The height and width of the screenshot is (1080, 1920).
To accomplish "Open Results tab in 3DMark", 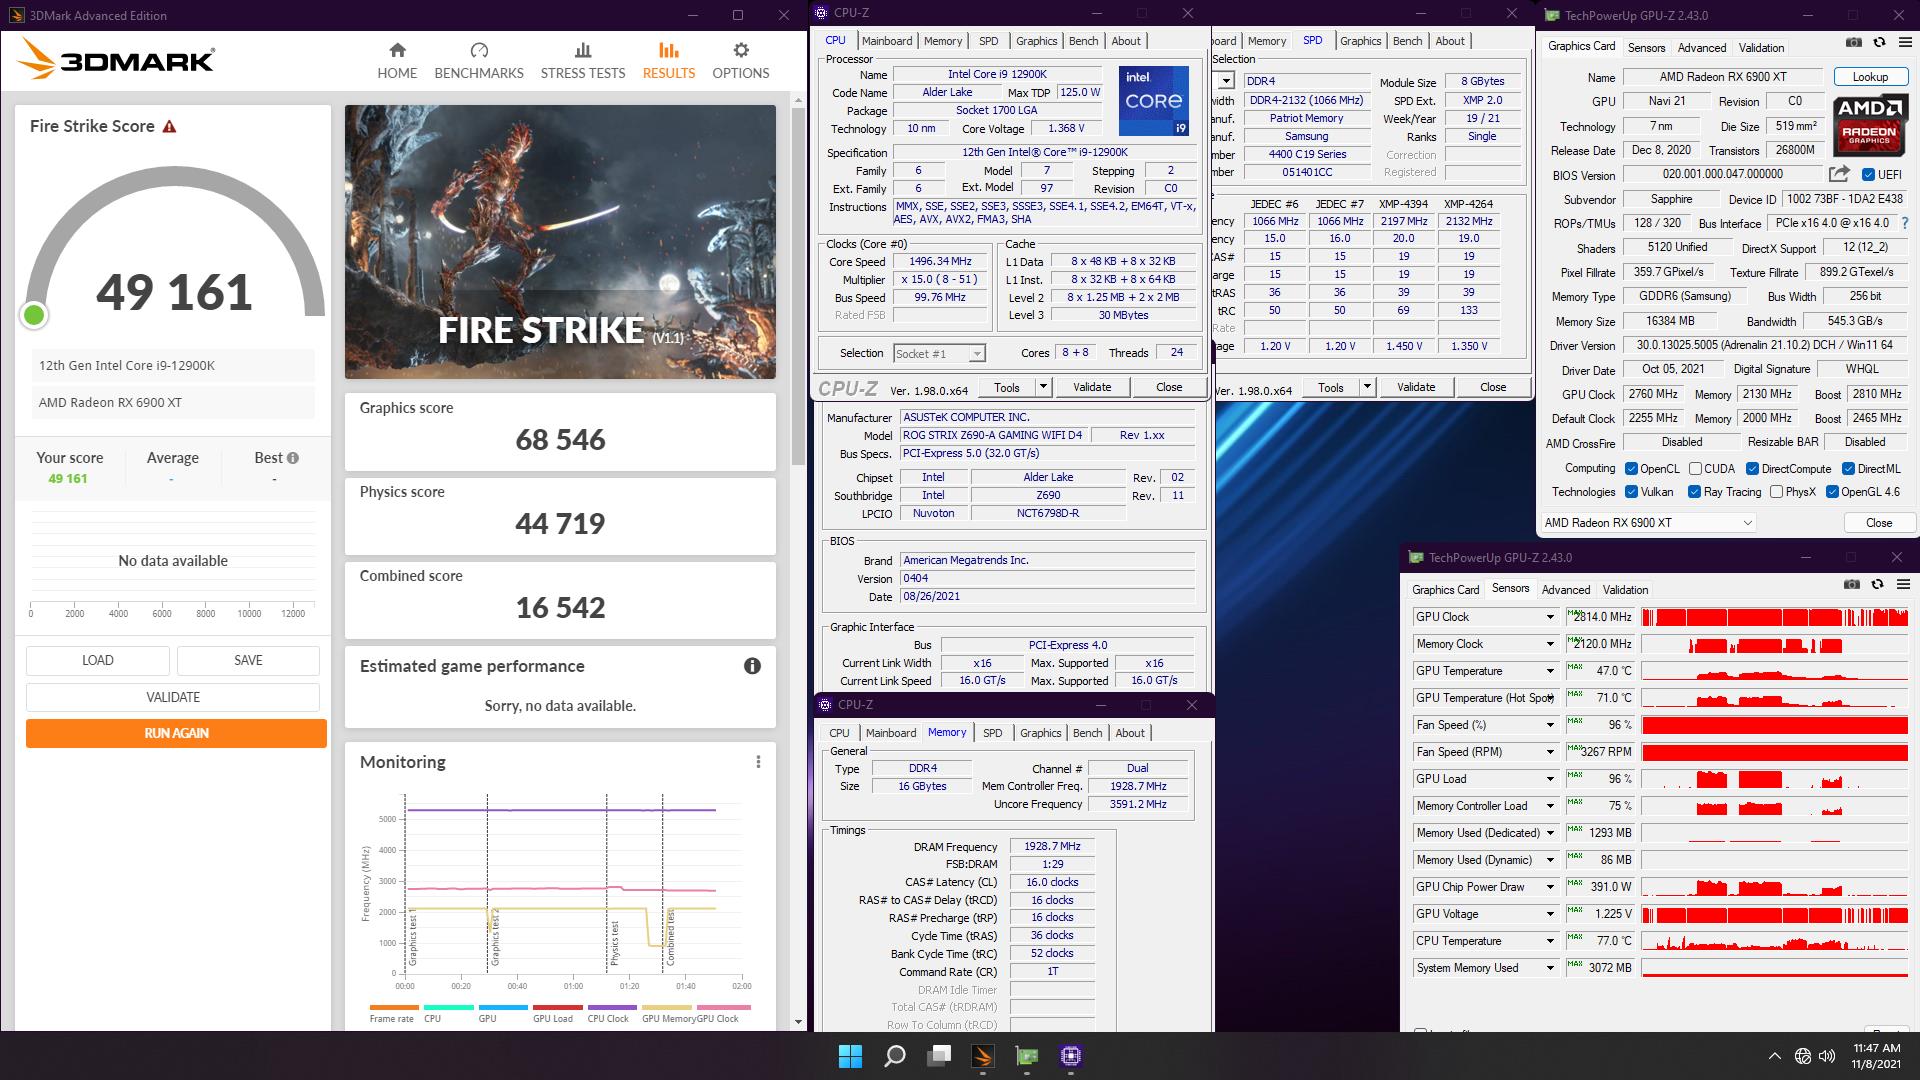I will [x=668, y=61].
